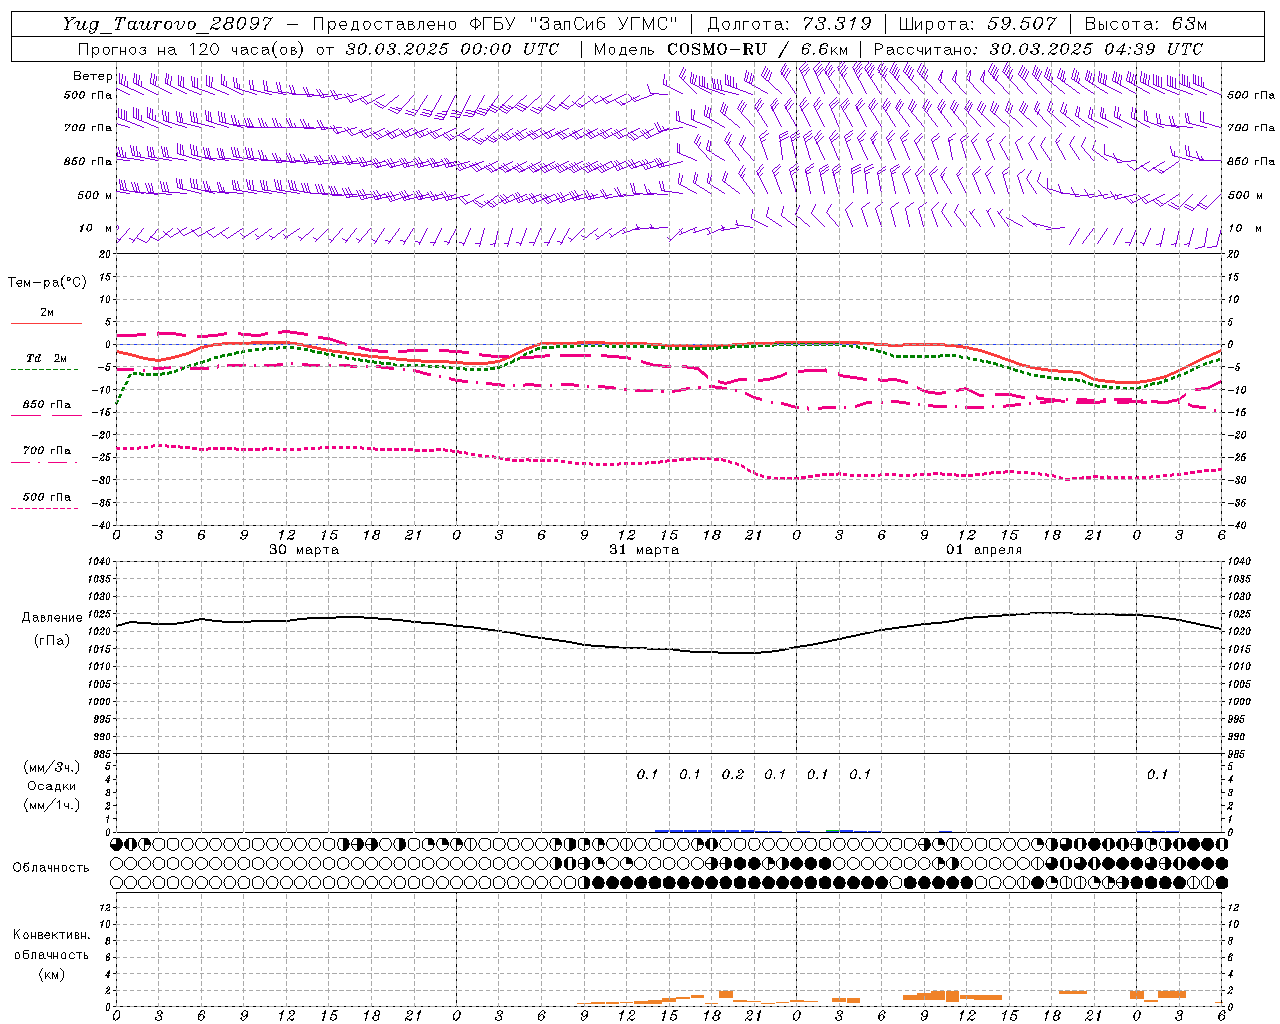Click the (гПа) pressure unit label
This screenshot has width=1280, height=1024.
coord(52,641)
